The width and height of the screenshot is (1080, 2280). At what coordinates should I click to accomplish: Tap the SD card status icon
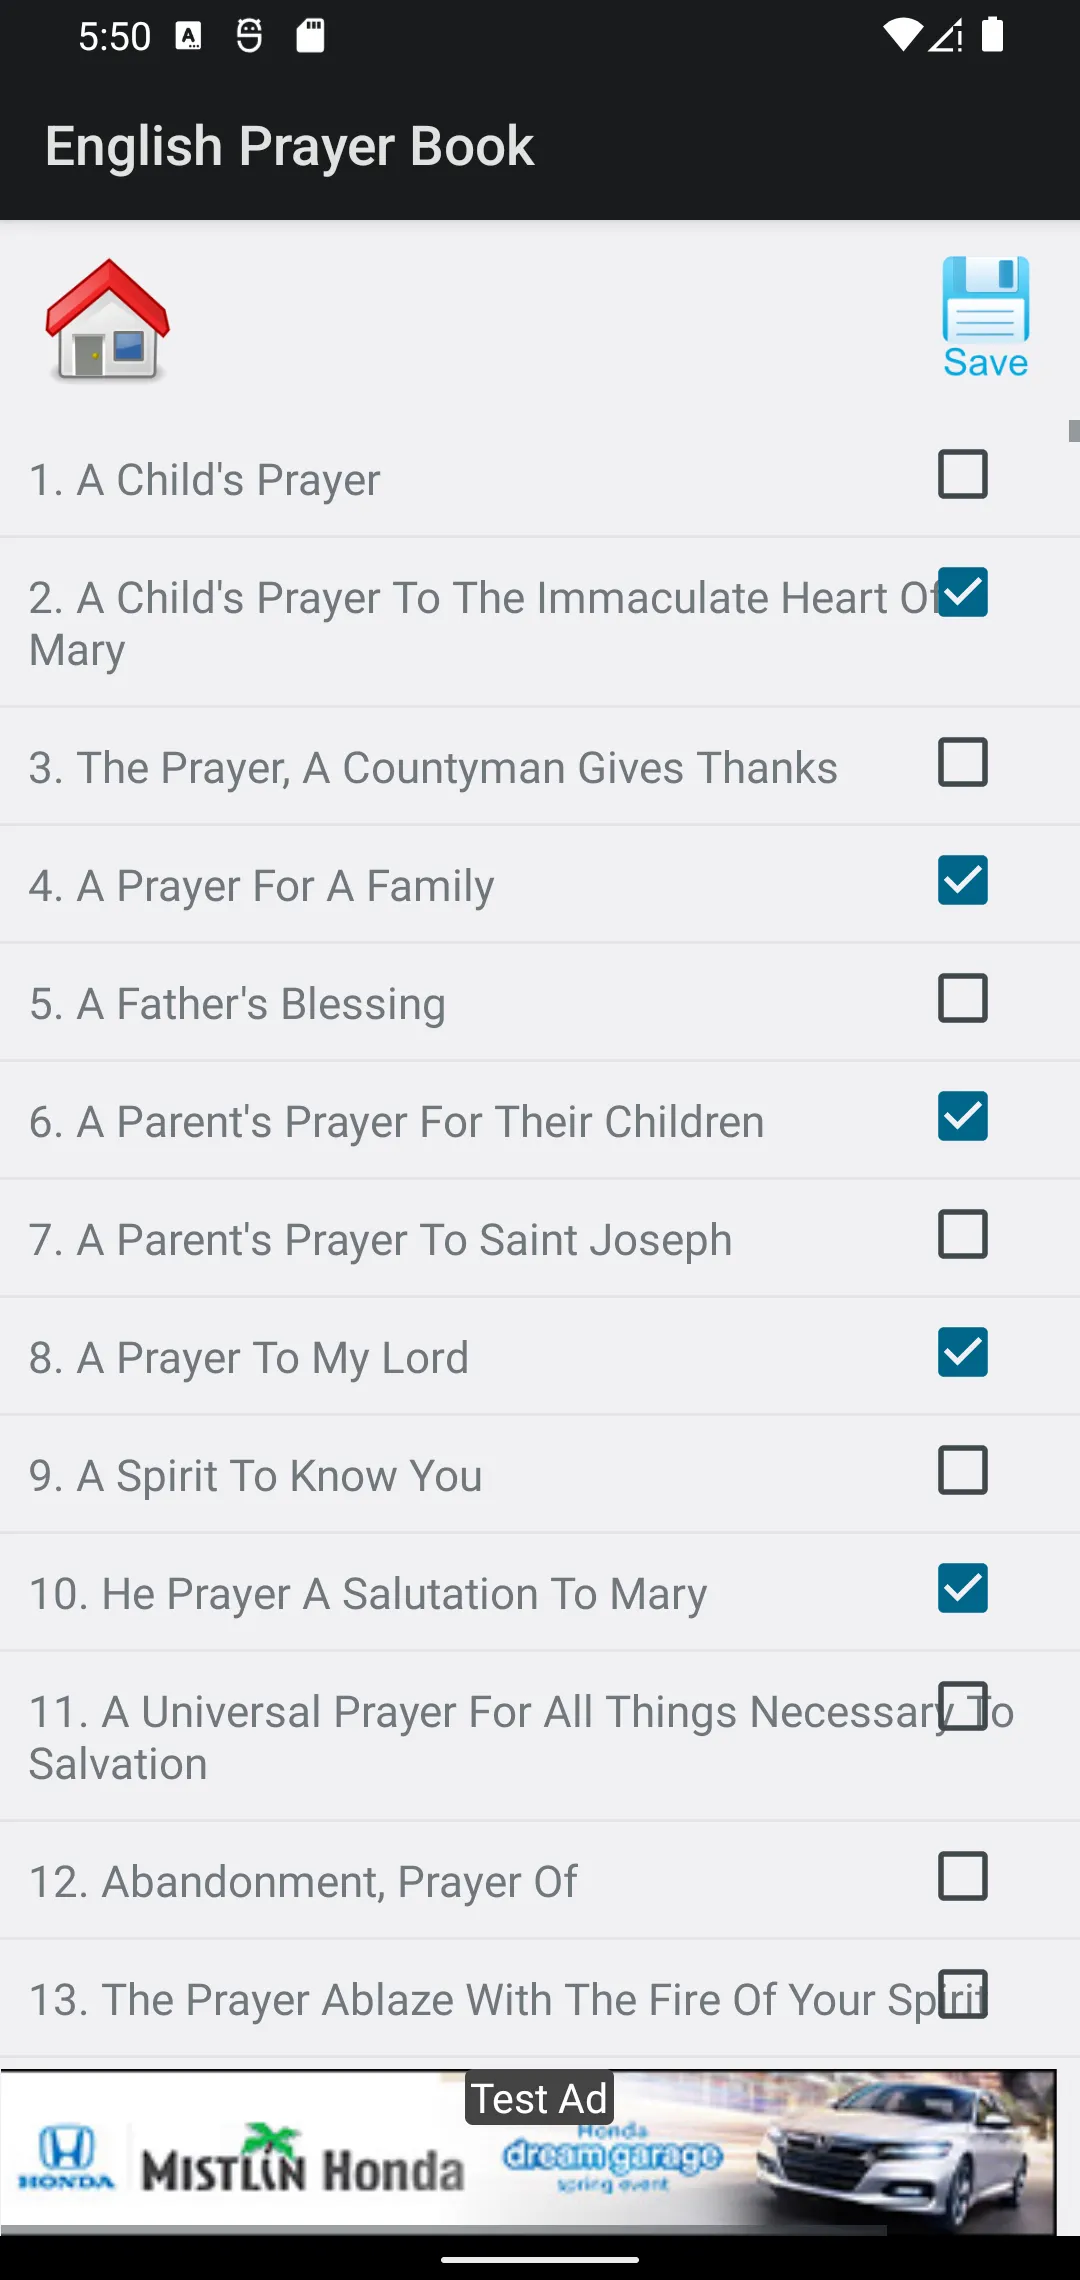(x=310, y=36)
